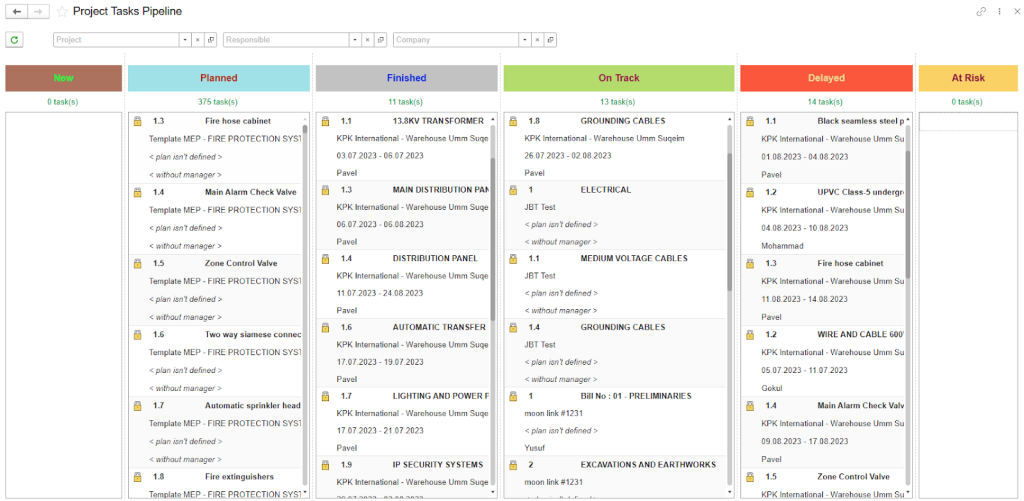This screenshot has height=501, width=1024.
Task: Click lock icon on Fire hose cabinet in Planned
Action: click(138, 121)
